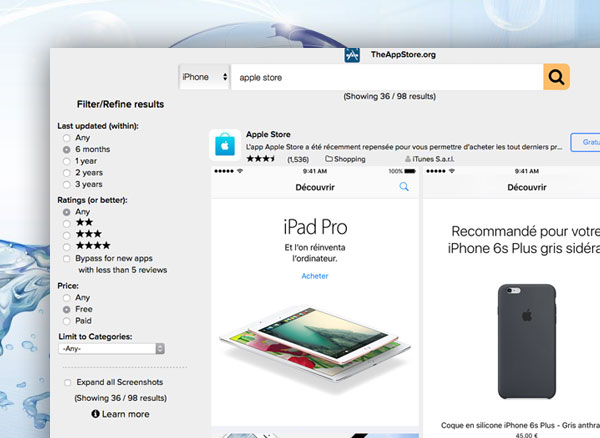Viewport: 600px width, 438px height.
Task: Select the 3 years update filter
Action: [67, 184]
